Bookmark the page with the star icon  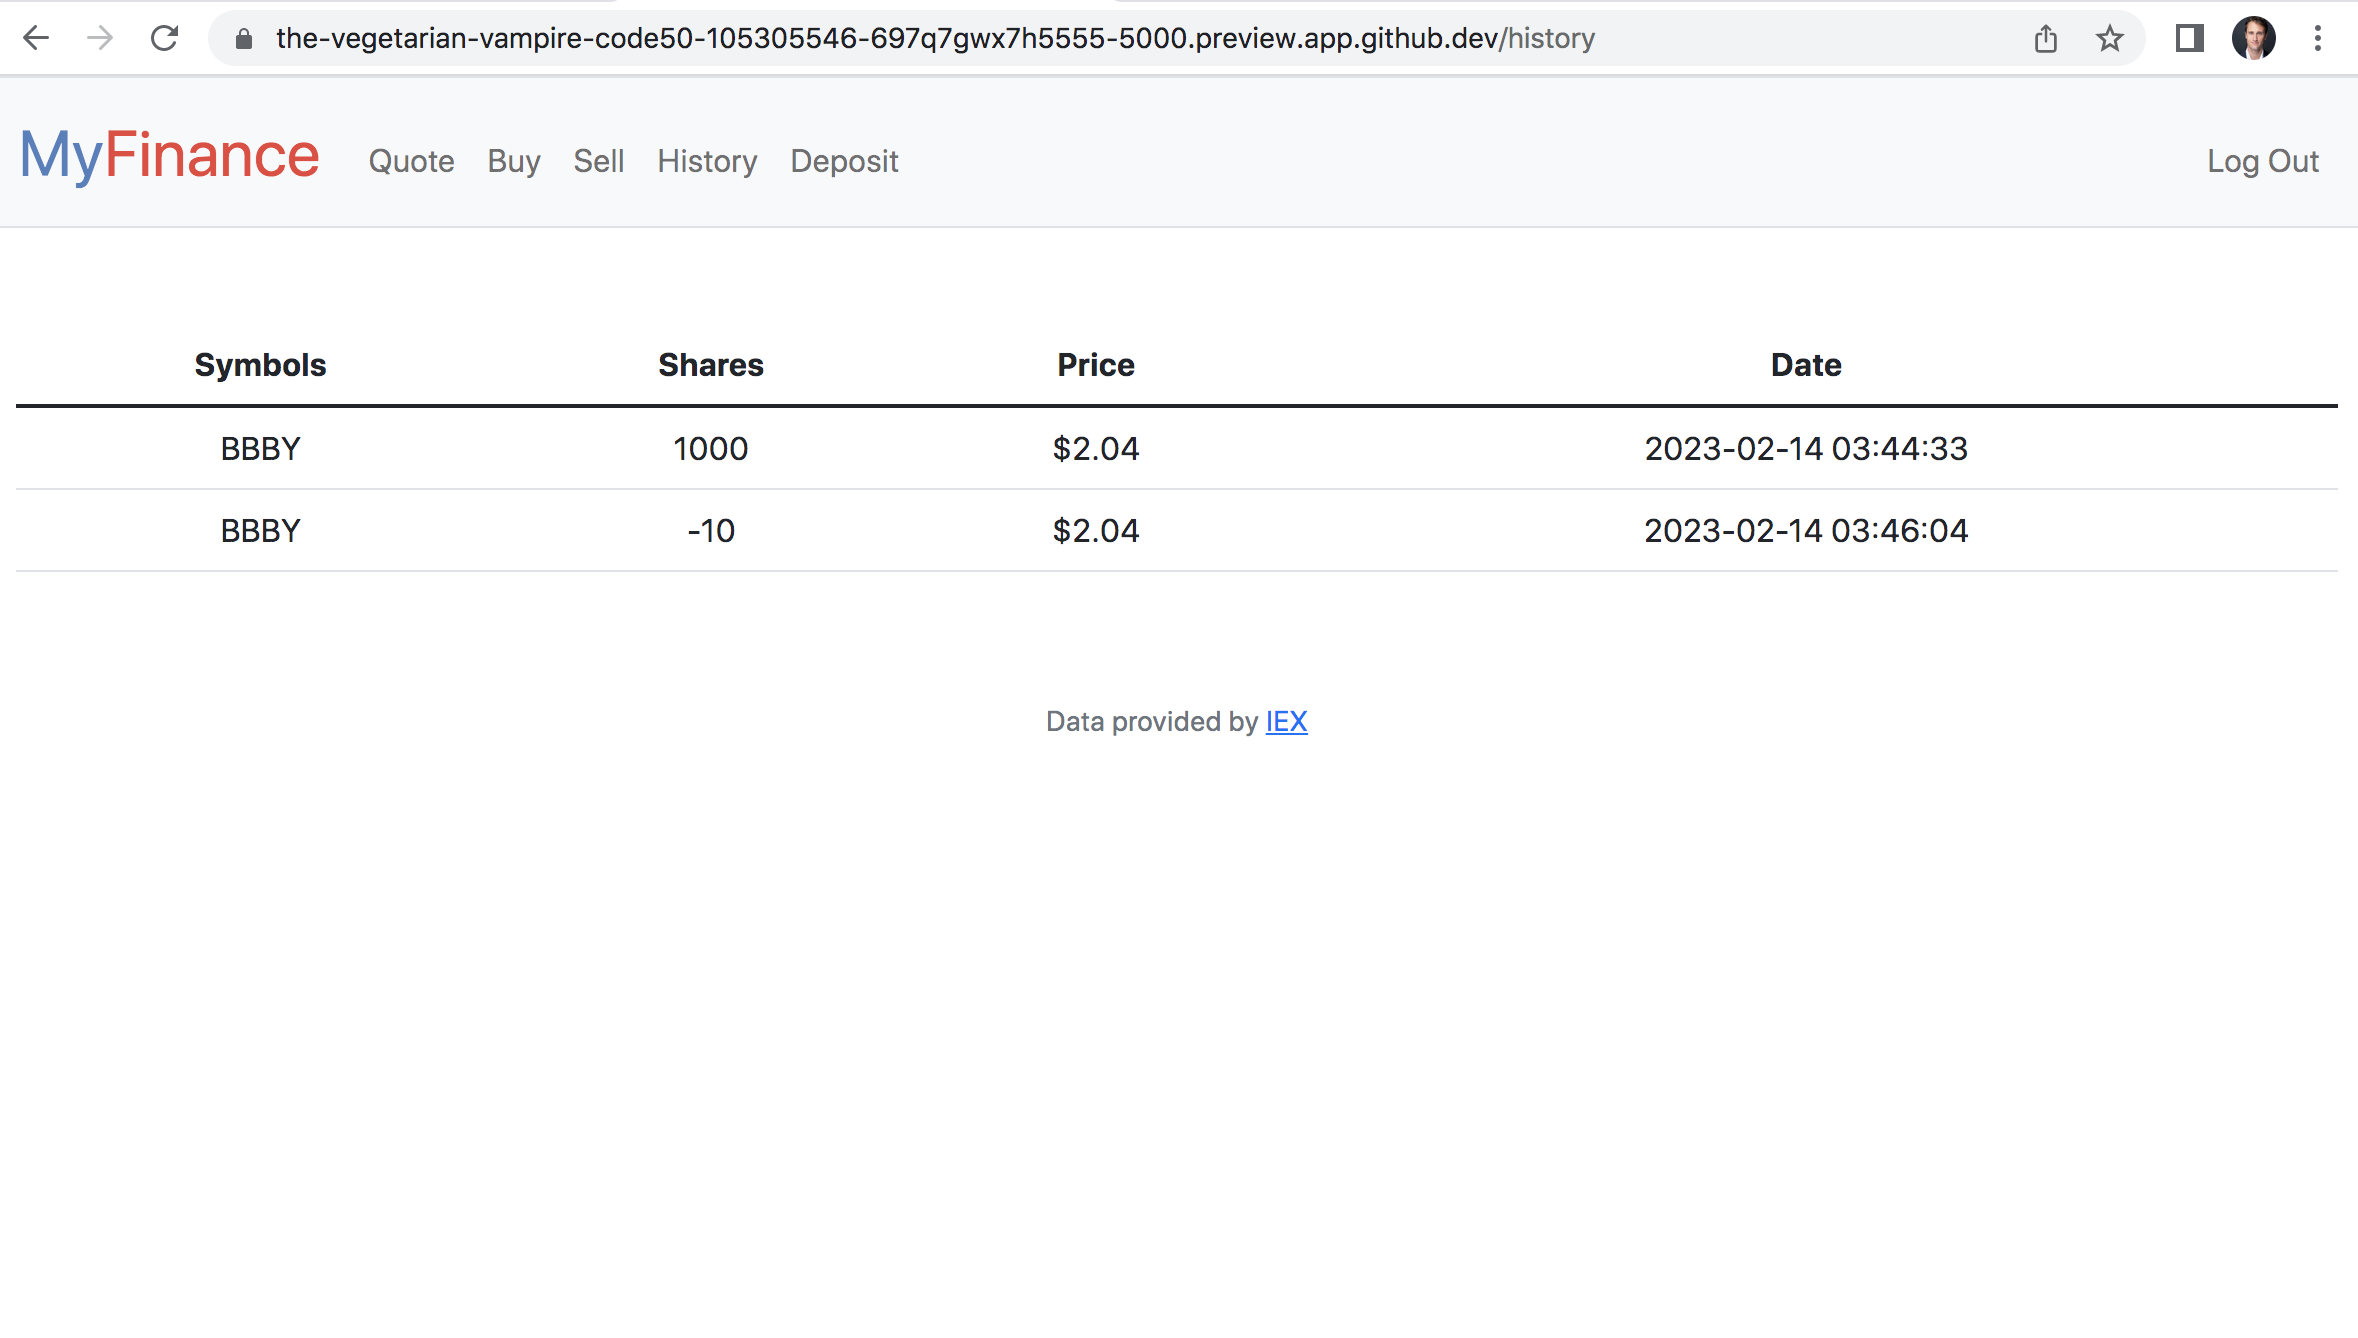coord(2108,38)
